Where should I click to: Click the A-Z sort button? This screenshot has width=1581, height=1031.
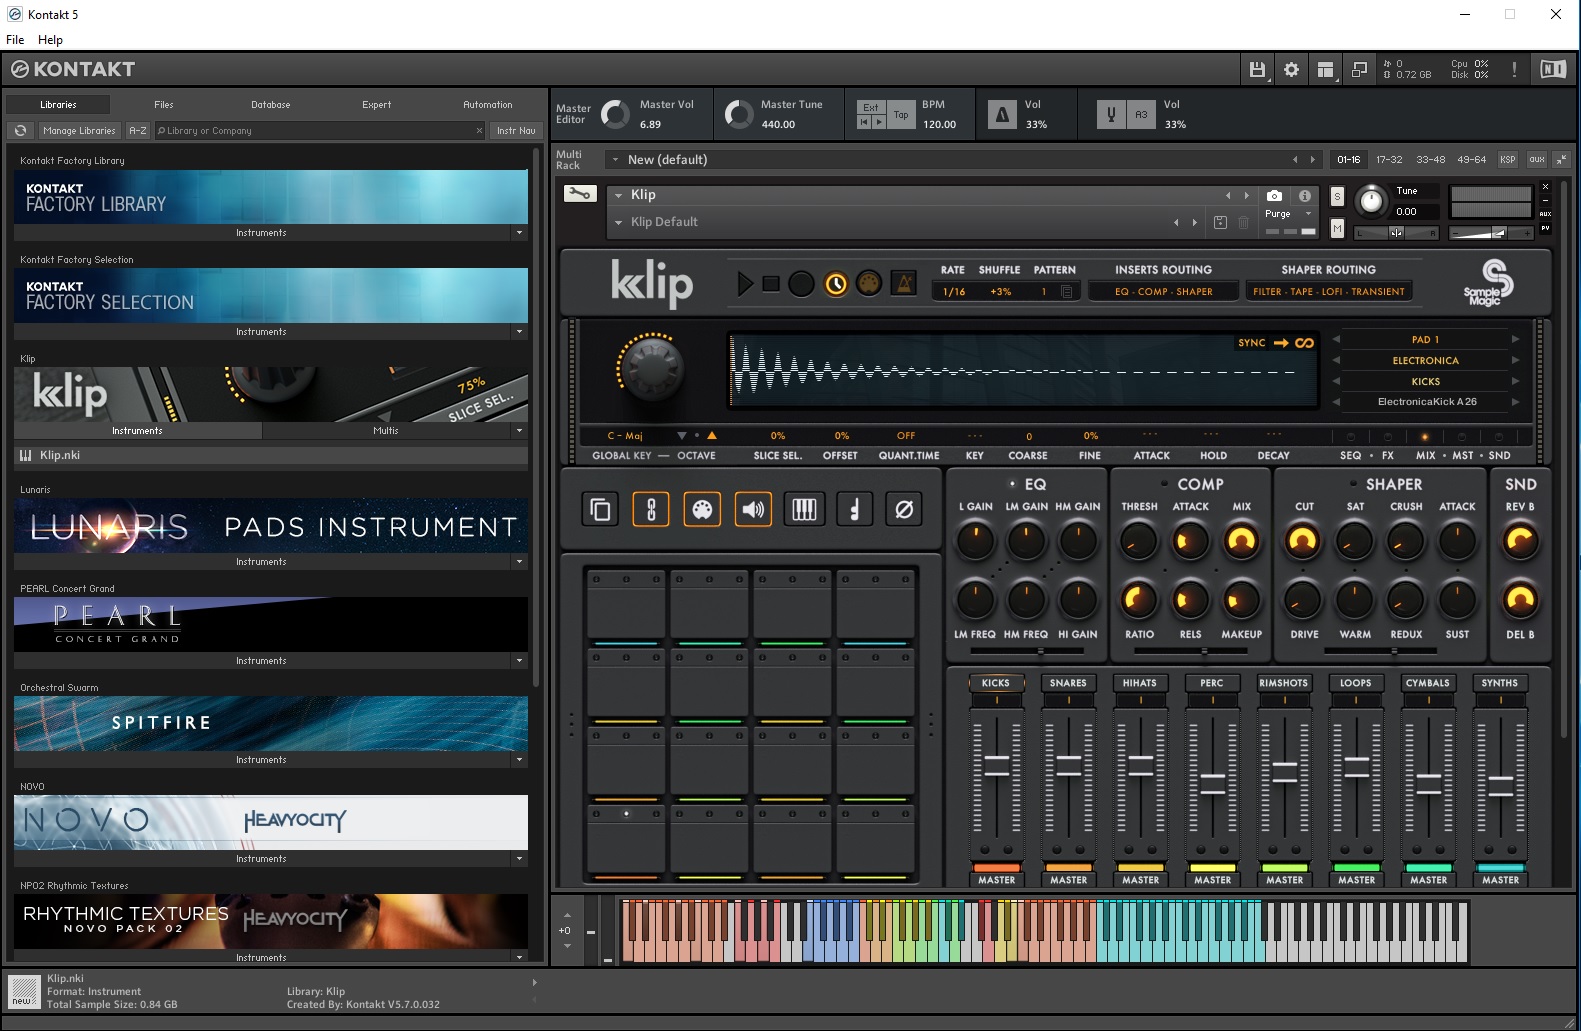pyautogui.click(x=138, y=130)
